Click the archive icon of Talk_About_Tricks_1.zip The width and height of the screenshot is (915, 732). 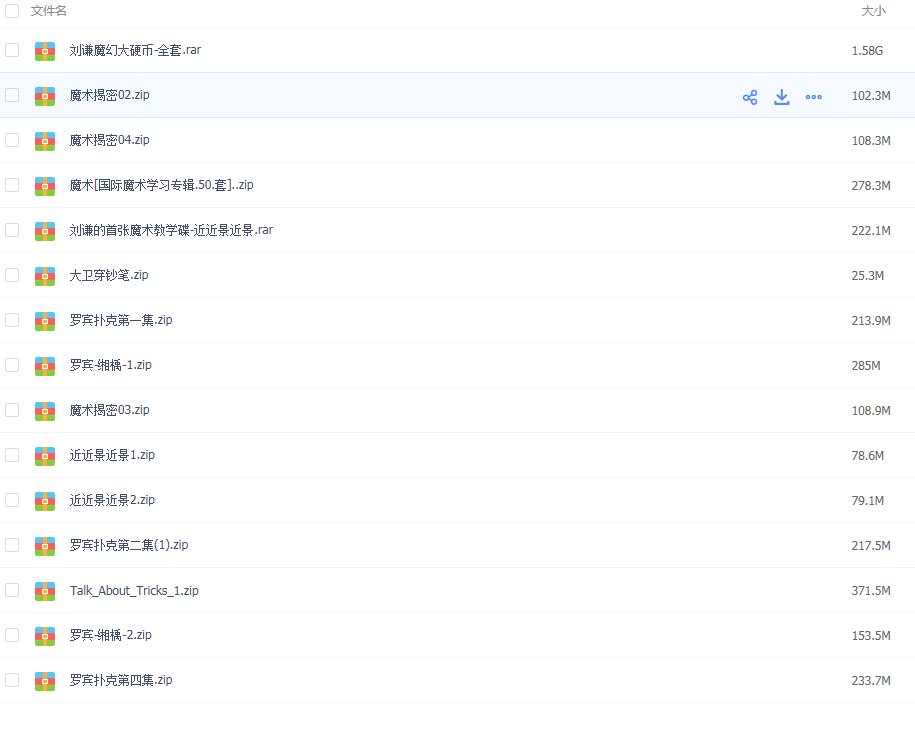(45, 591)
